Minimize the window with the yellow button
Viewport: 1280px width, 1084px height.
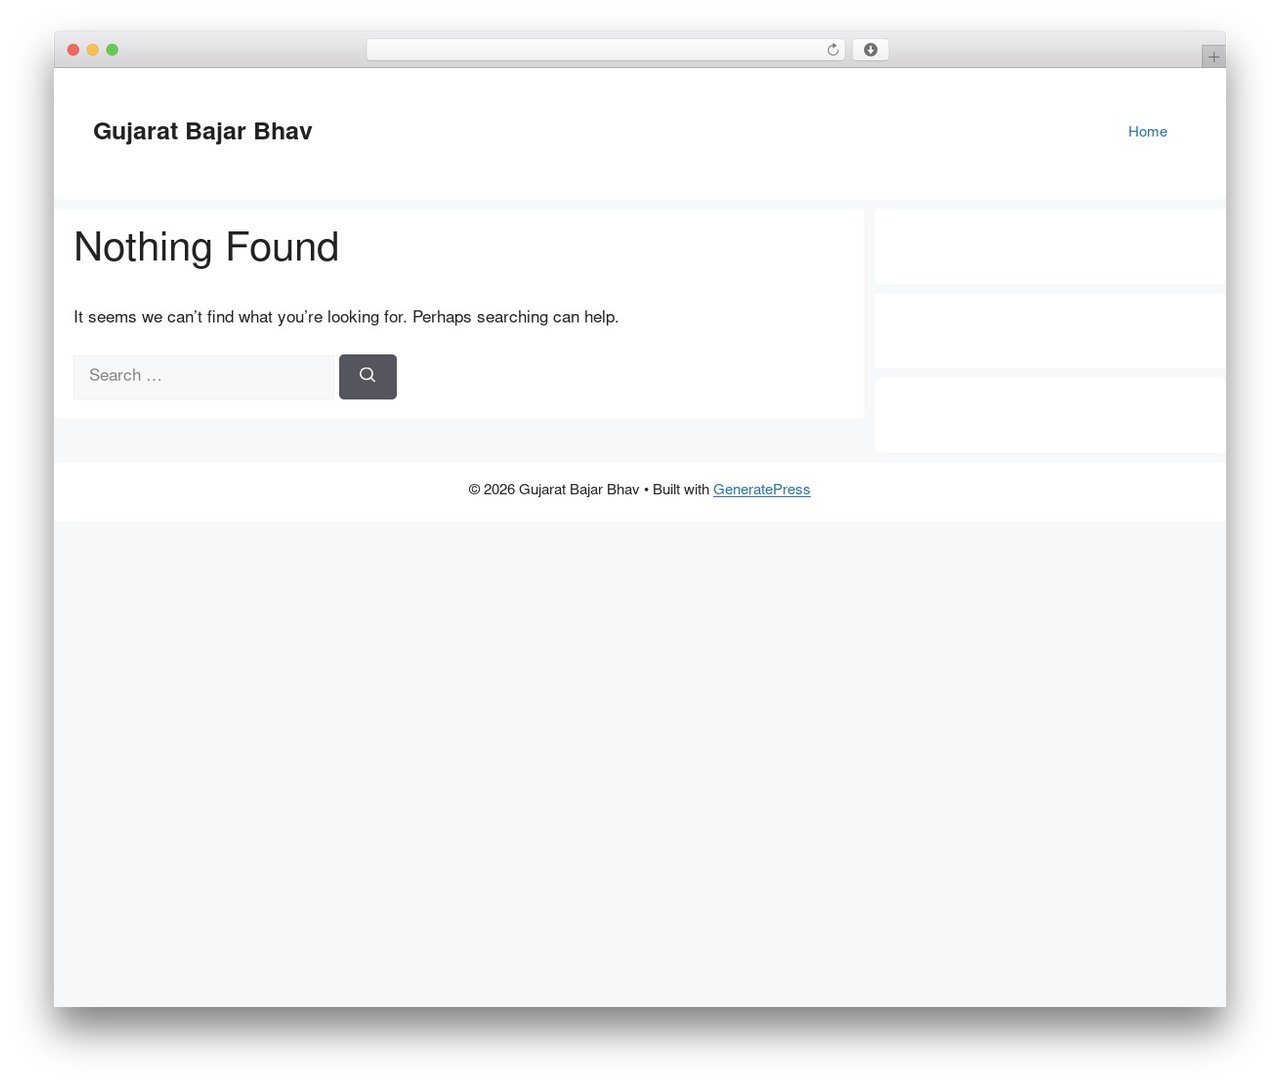click(93, 50)
